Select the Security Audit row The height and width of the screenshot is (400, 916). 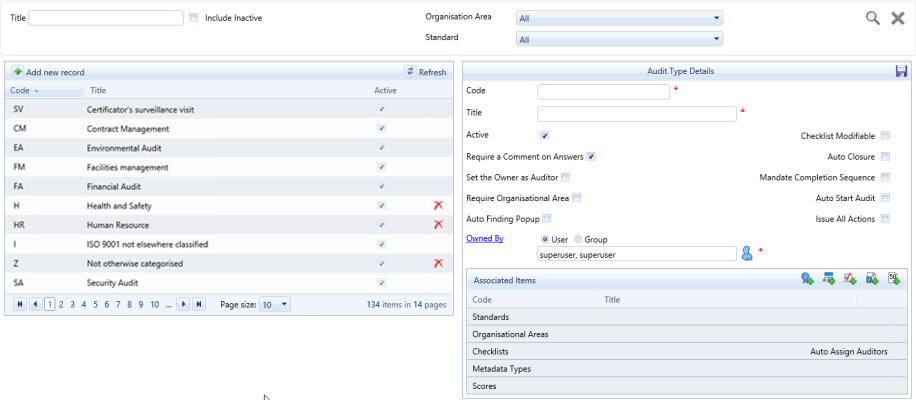(x=228, y=283)
